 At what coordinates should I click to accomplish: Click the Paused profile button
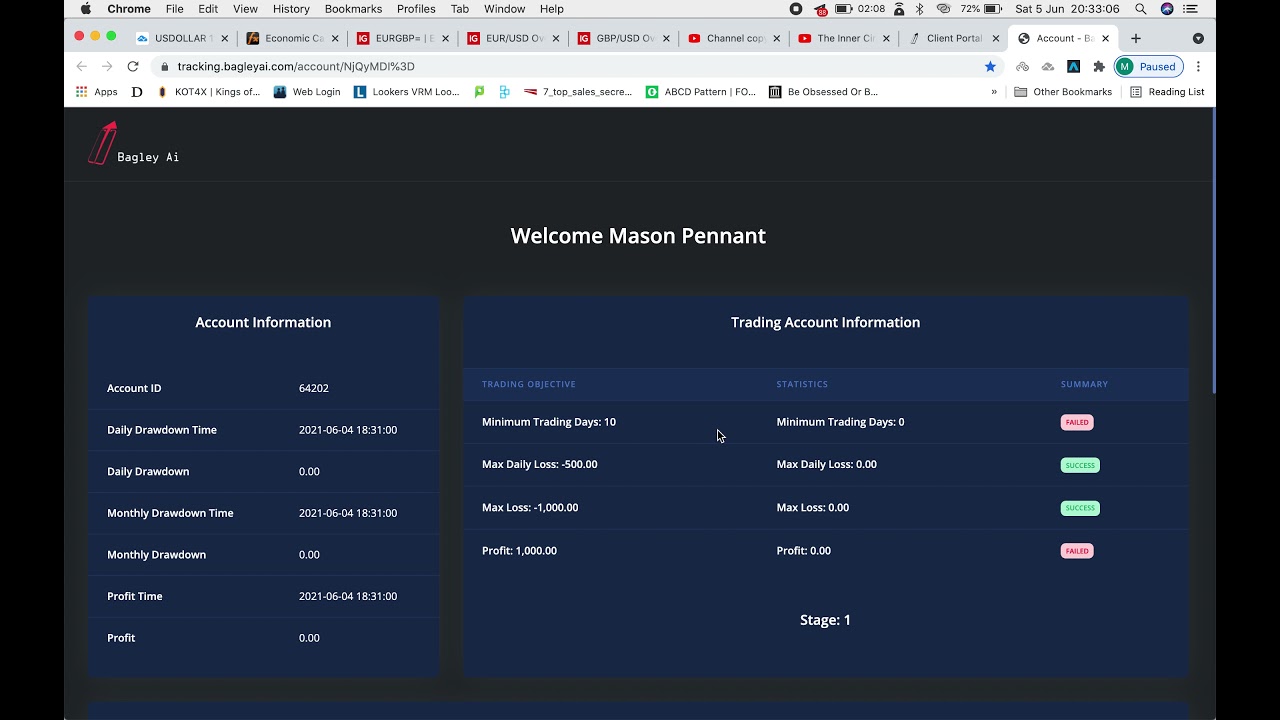click(1149, 66)
